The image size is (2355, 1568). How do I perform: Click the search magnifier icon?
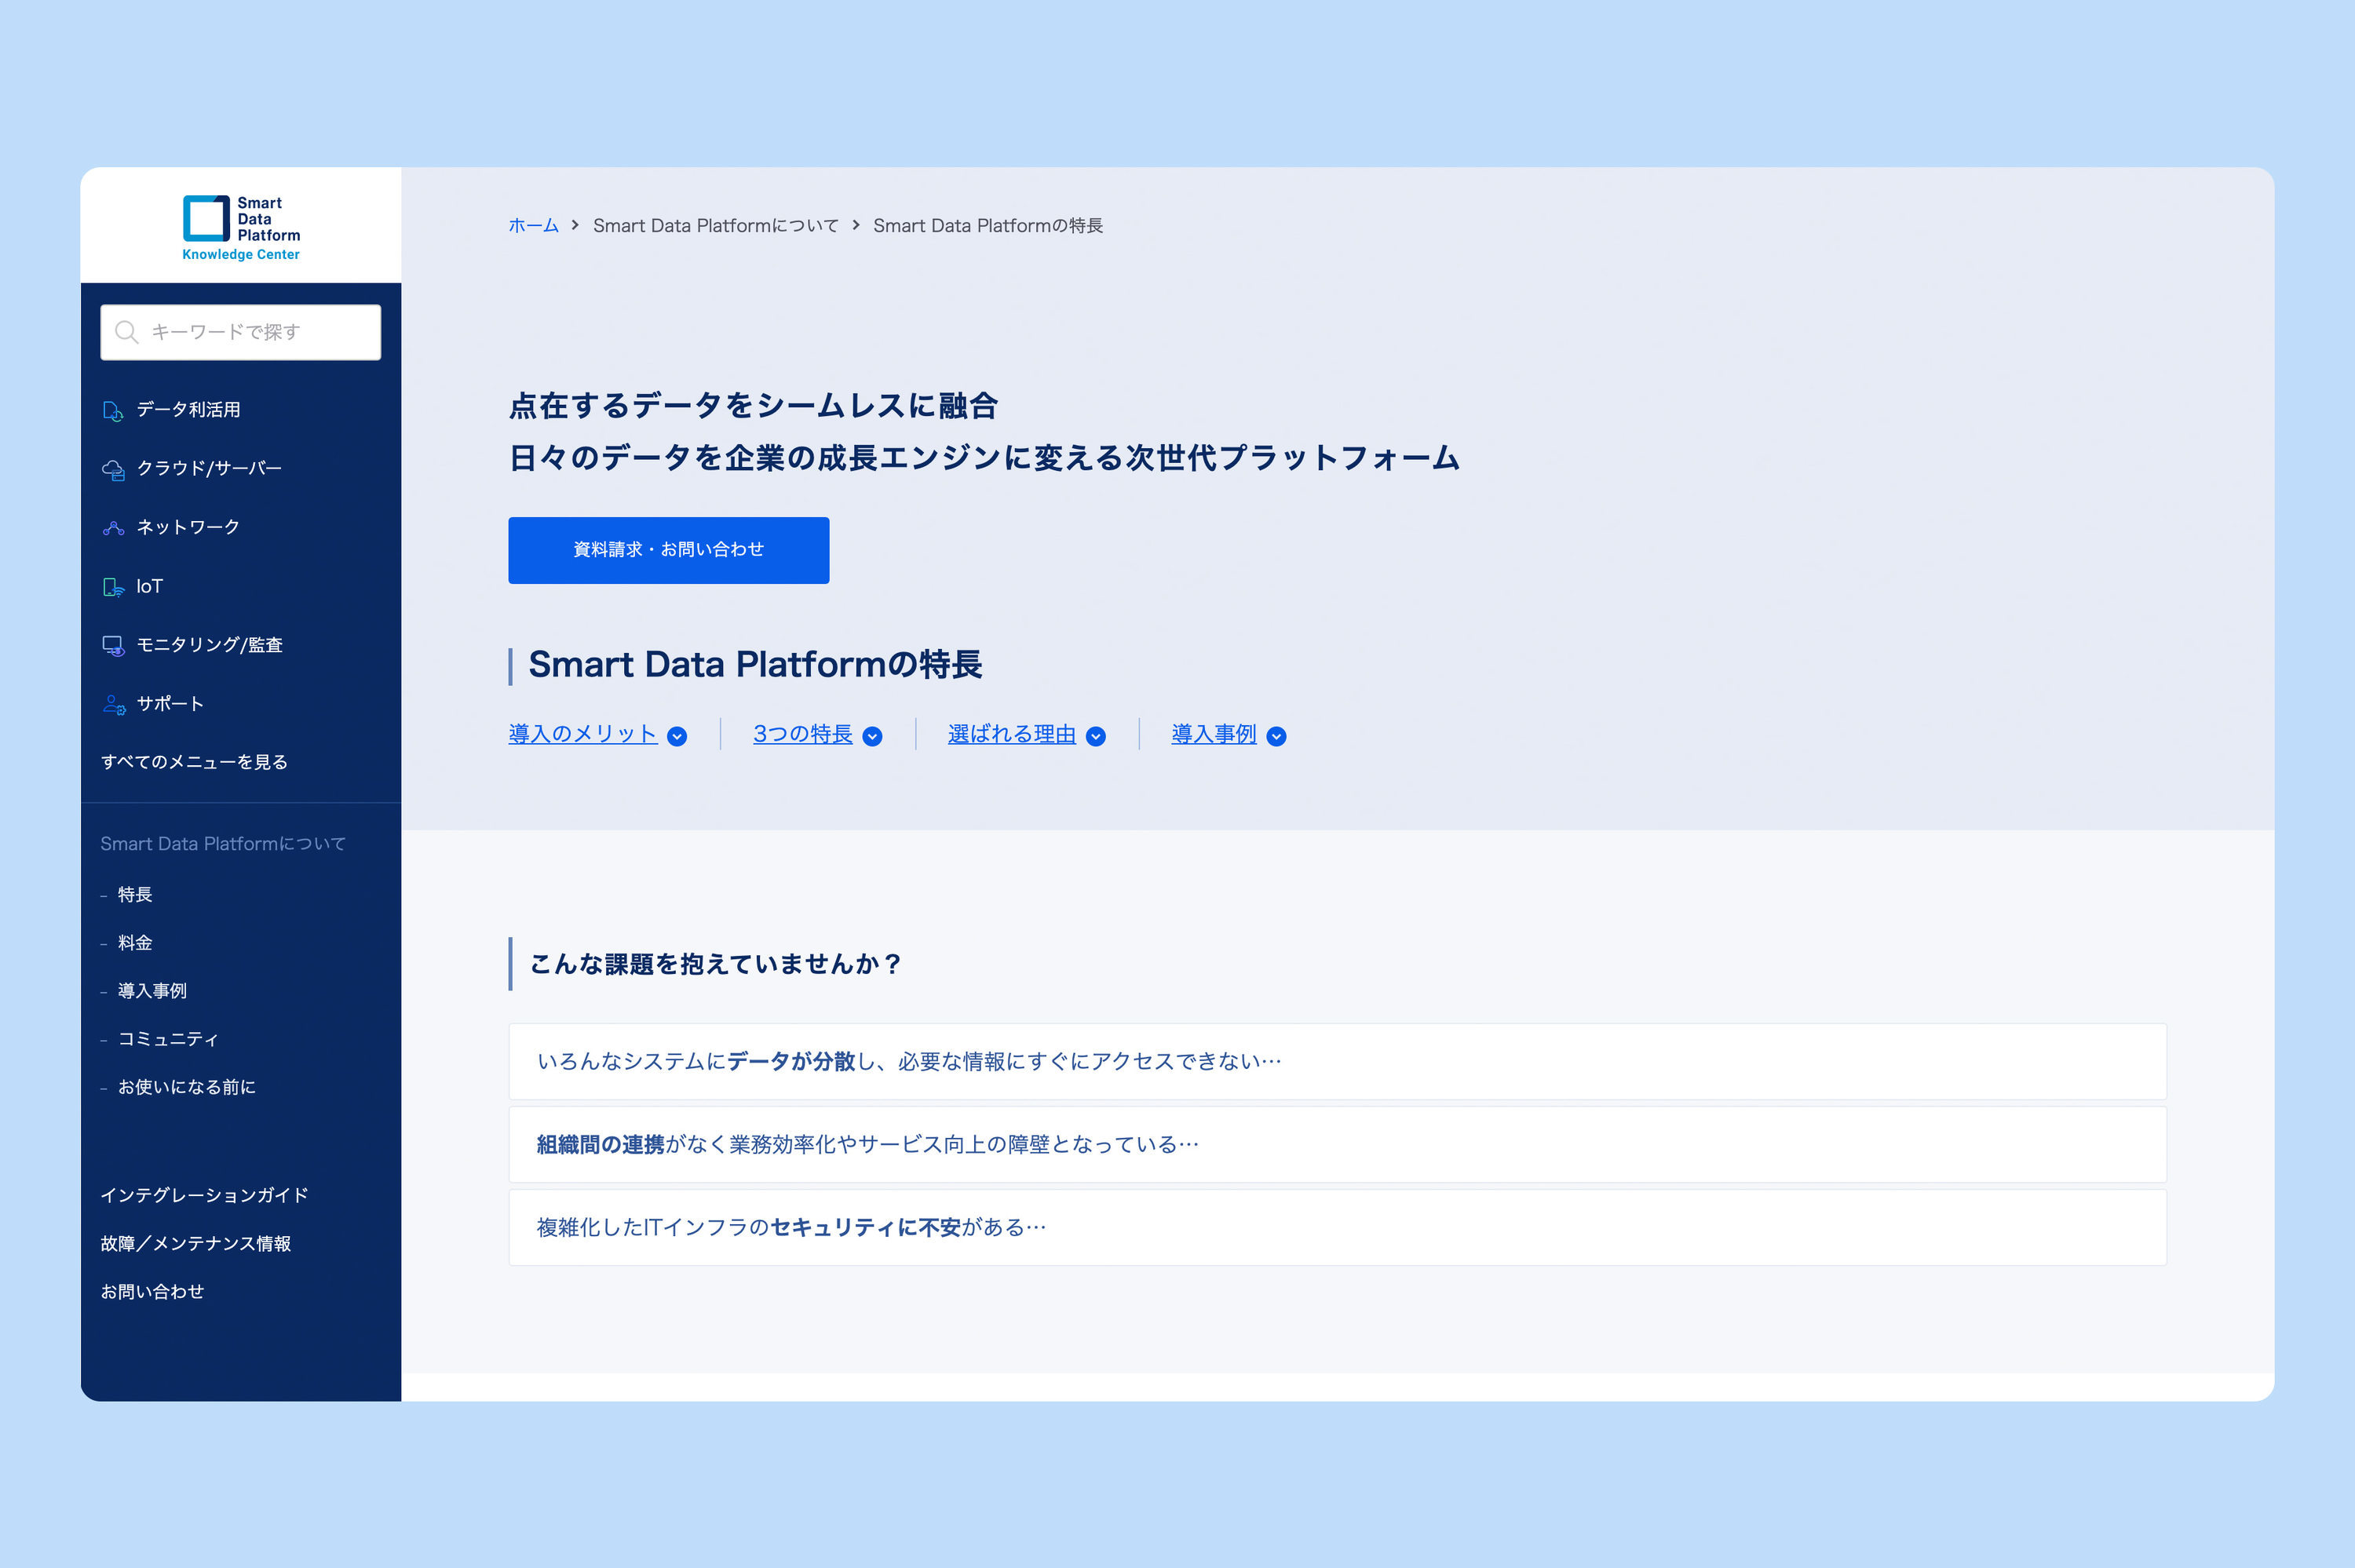[126, 332]
